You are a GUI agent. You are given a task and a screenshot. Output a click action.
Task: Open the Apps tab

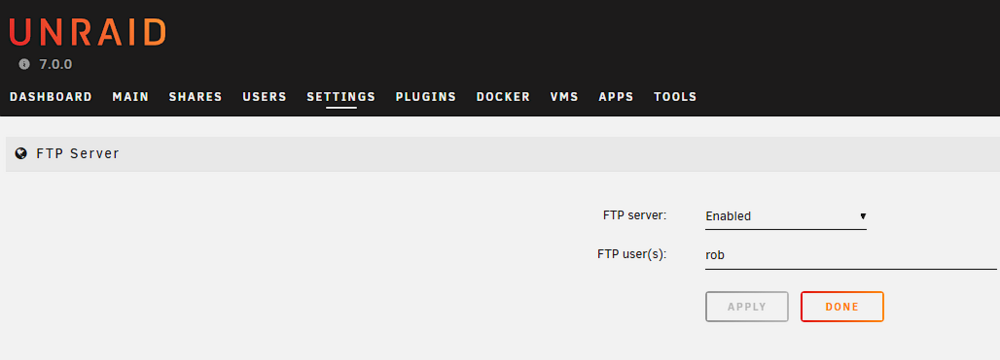coord(616,97)
